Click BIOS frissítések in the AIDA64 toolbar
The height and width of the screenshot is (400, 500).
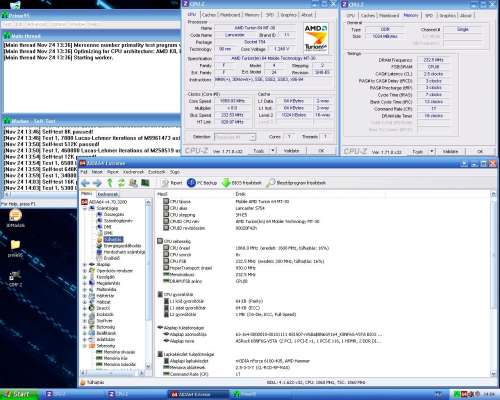(x=242, y=183)
